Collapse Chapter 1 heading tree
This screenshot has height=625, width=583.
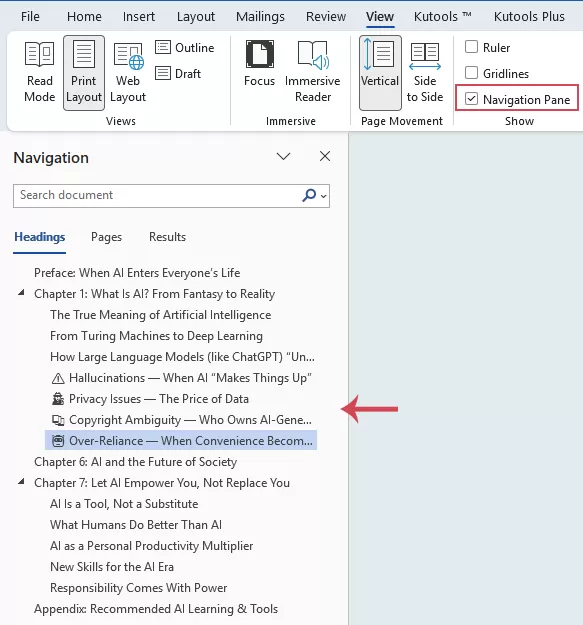[21, 293]
